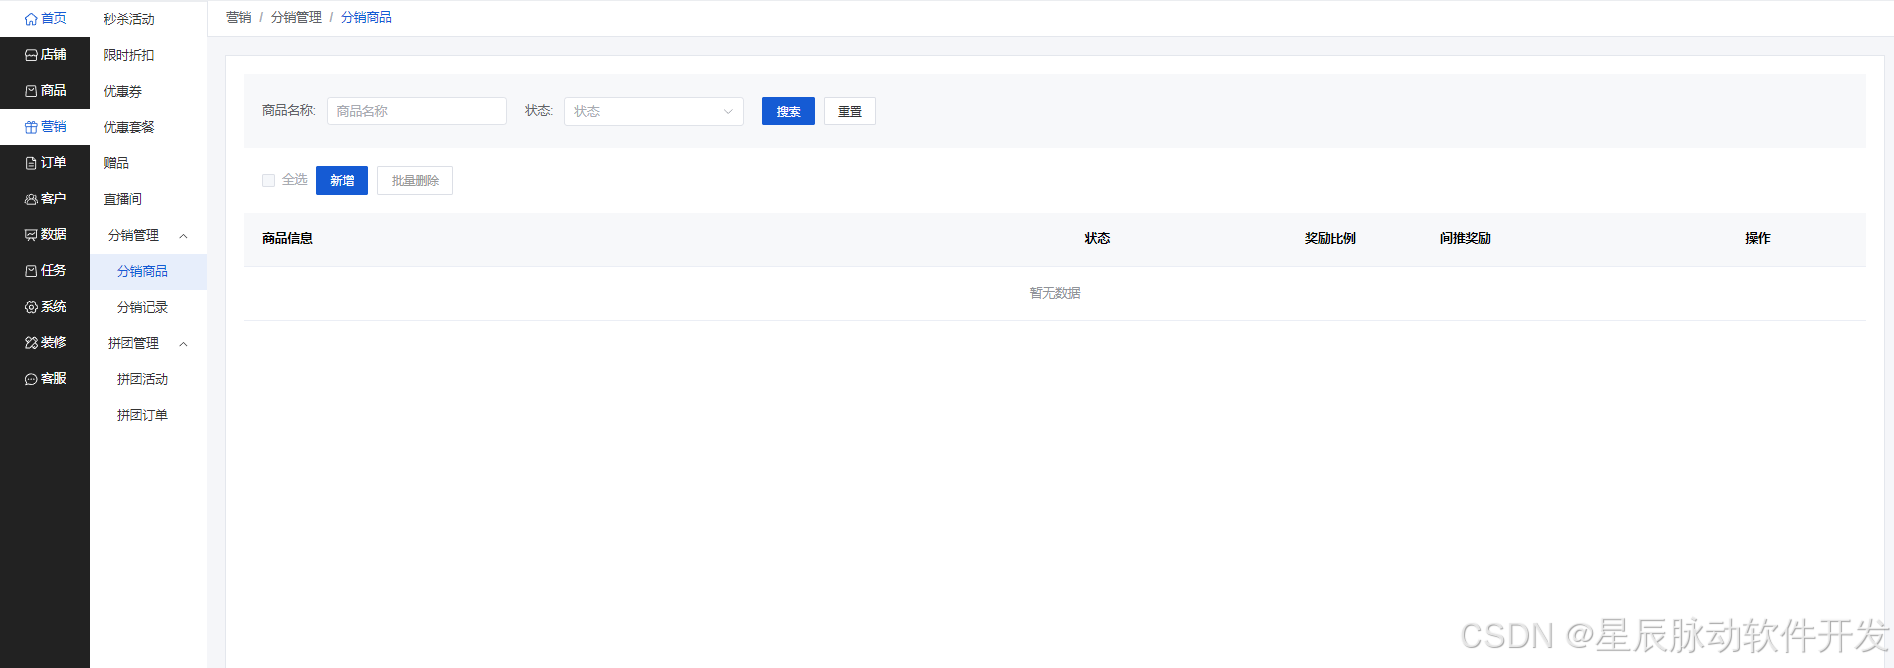Click the 订单 document icon in sidebar

(31, 163)
